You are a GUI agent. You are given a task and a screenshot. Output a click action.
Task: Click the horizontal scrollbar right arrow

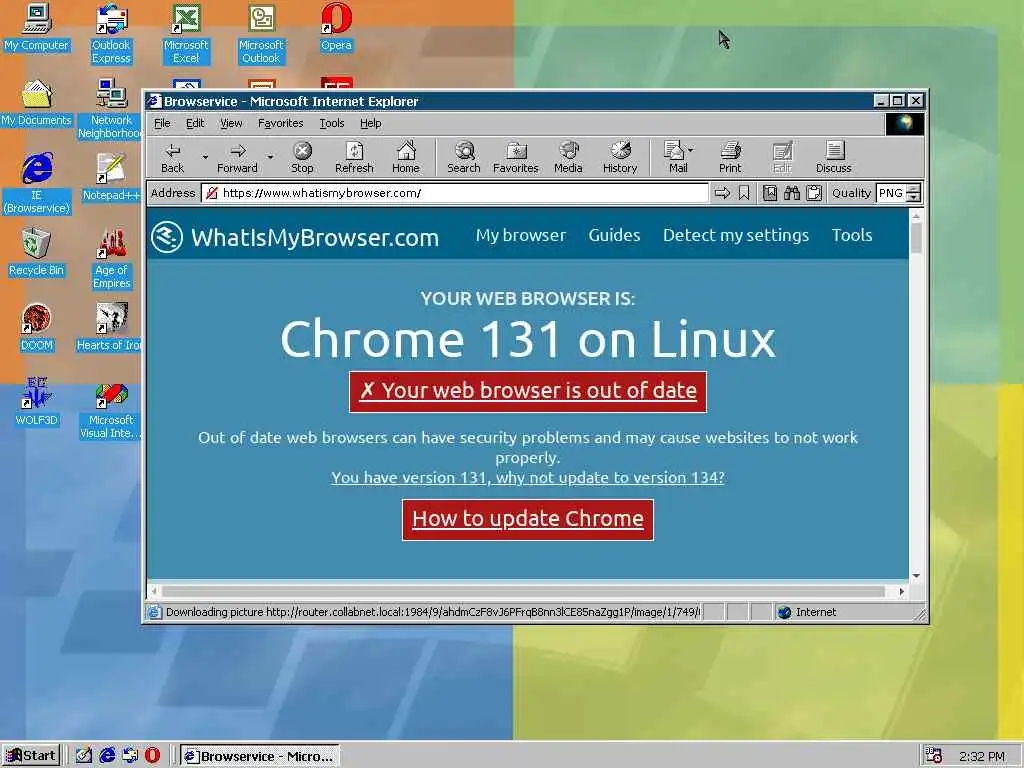click(x=902, y=591)
